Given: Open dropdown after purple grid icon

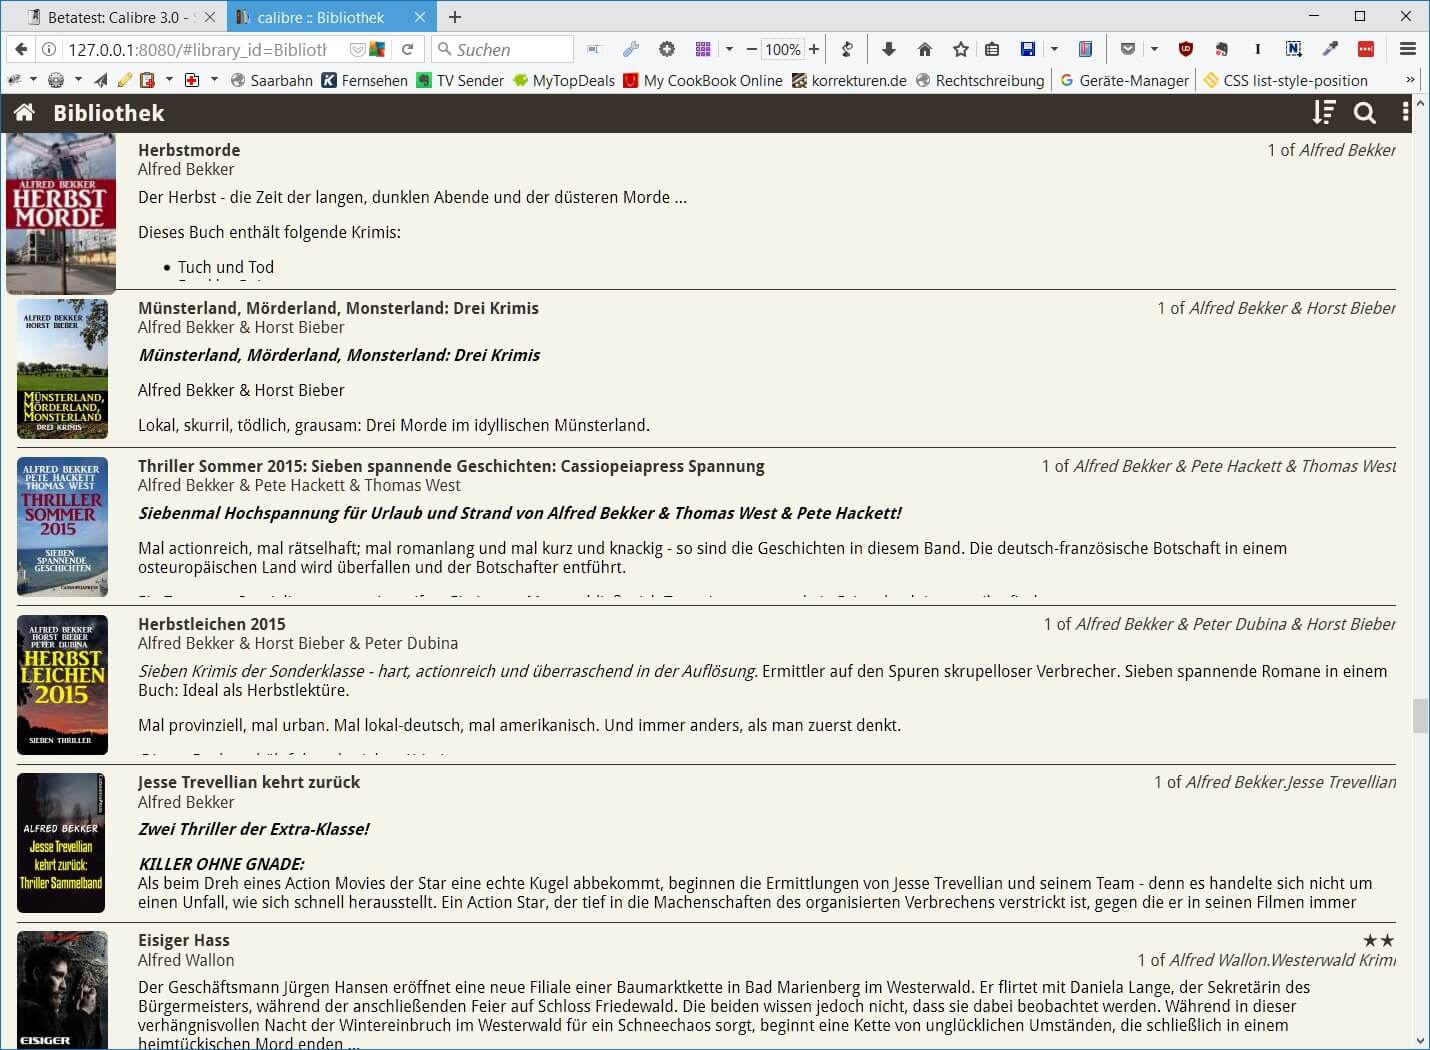Looking at the screenshot, I should coord(729,49).
